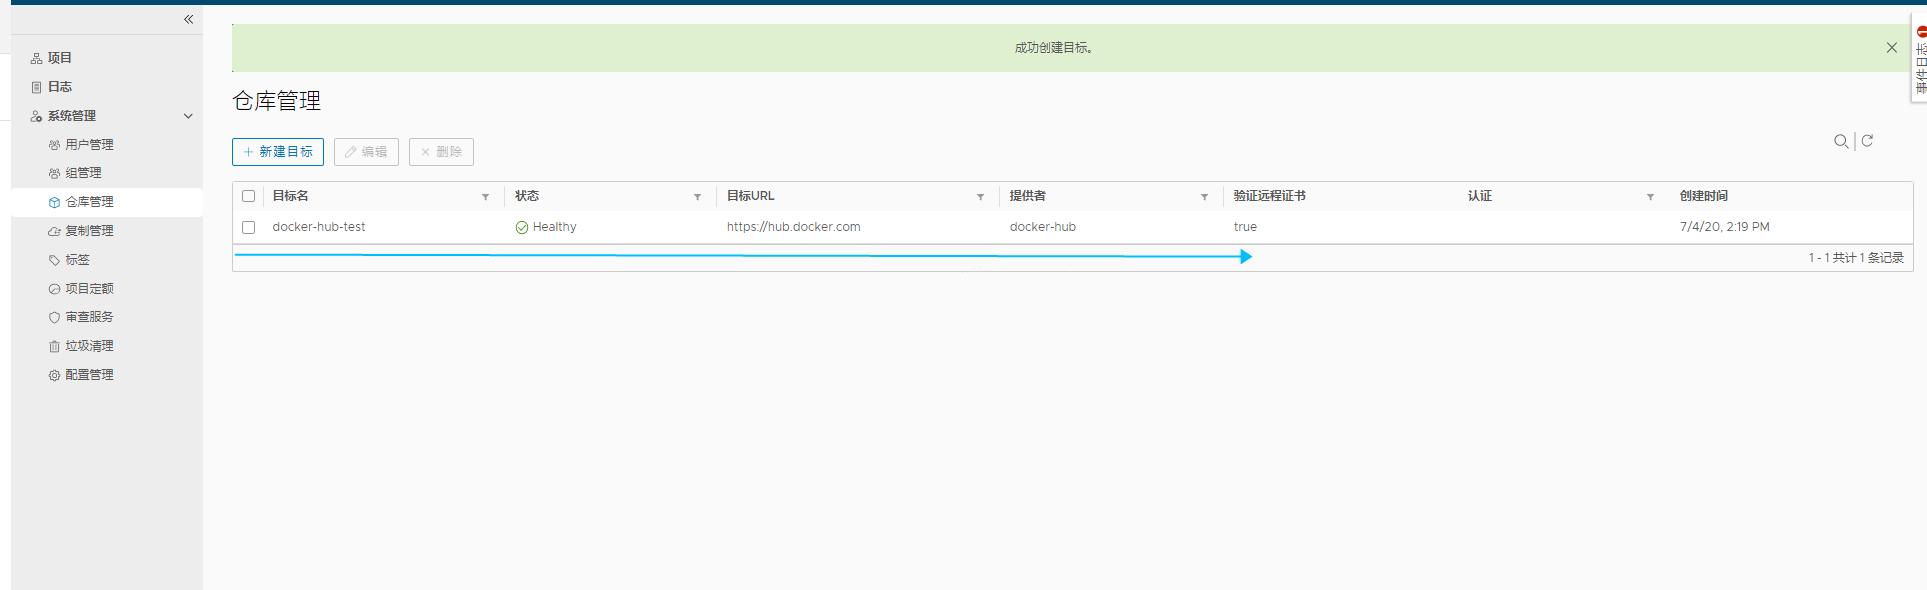Open the 提供者 column filter
Viewport: 1927px width, 590px height.
pos(1204,197)
